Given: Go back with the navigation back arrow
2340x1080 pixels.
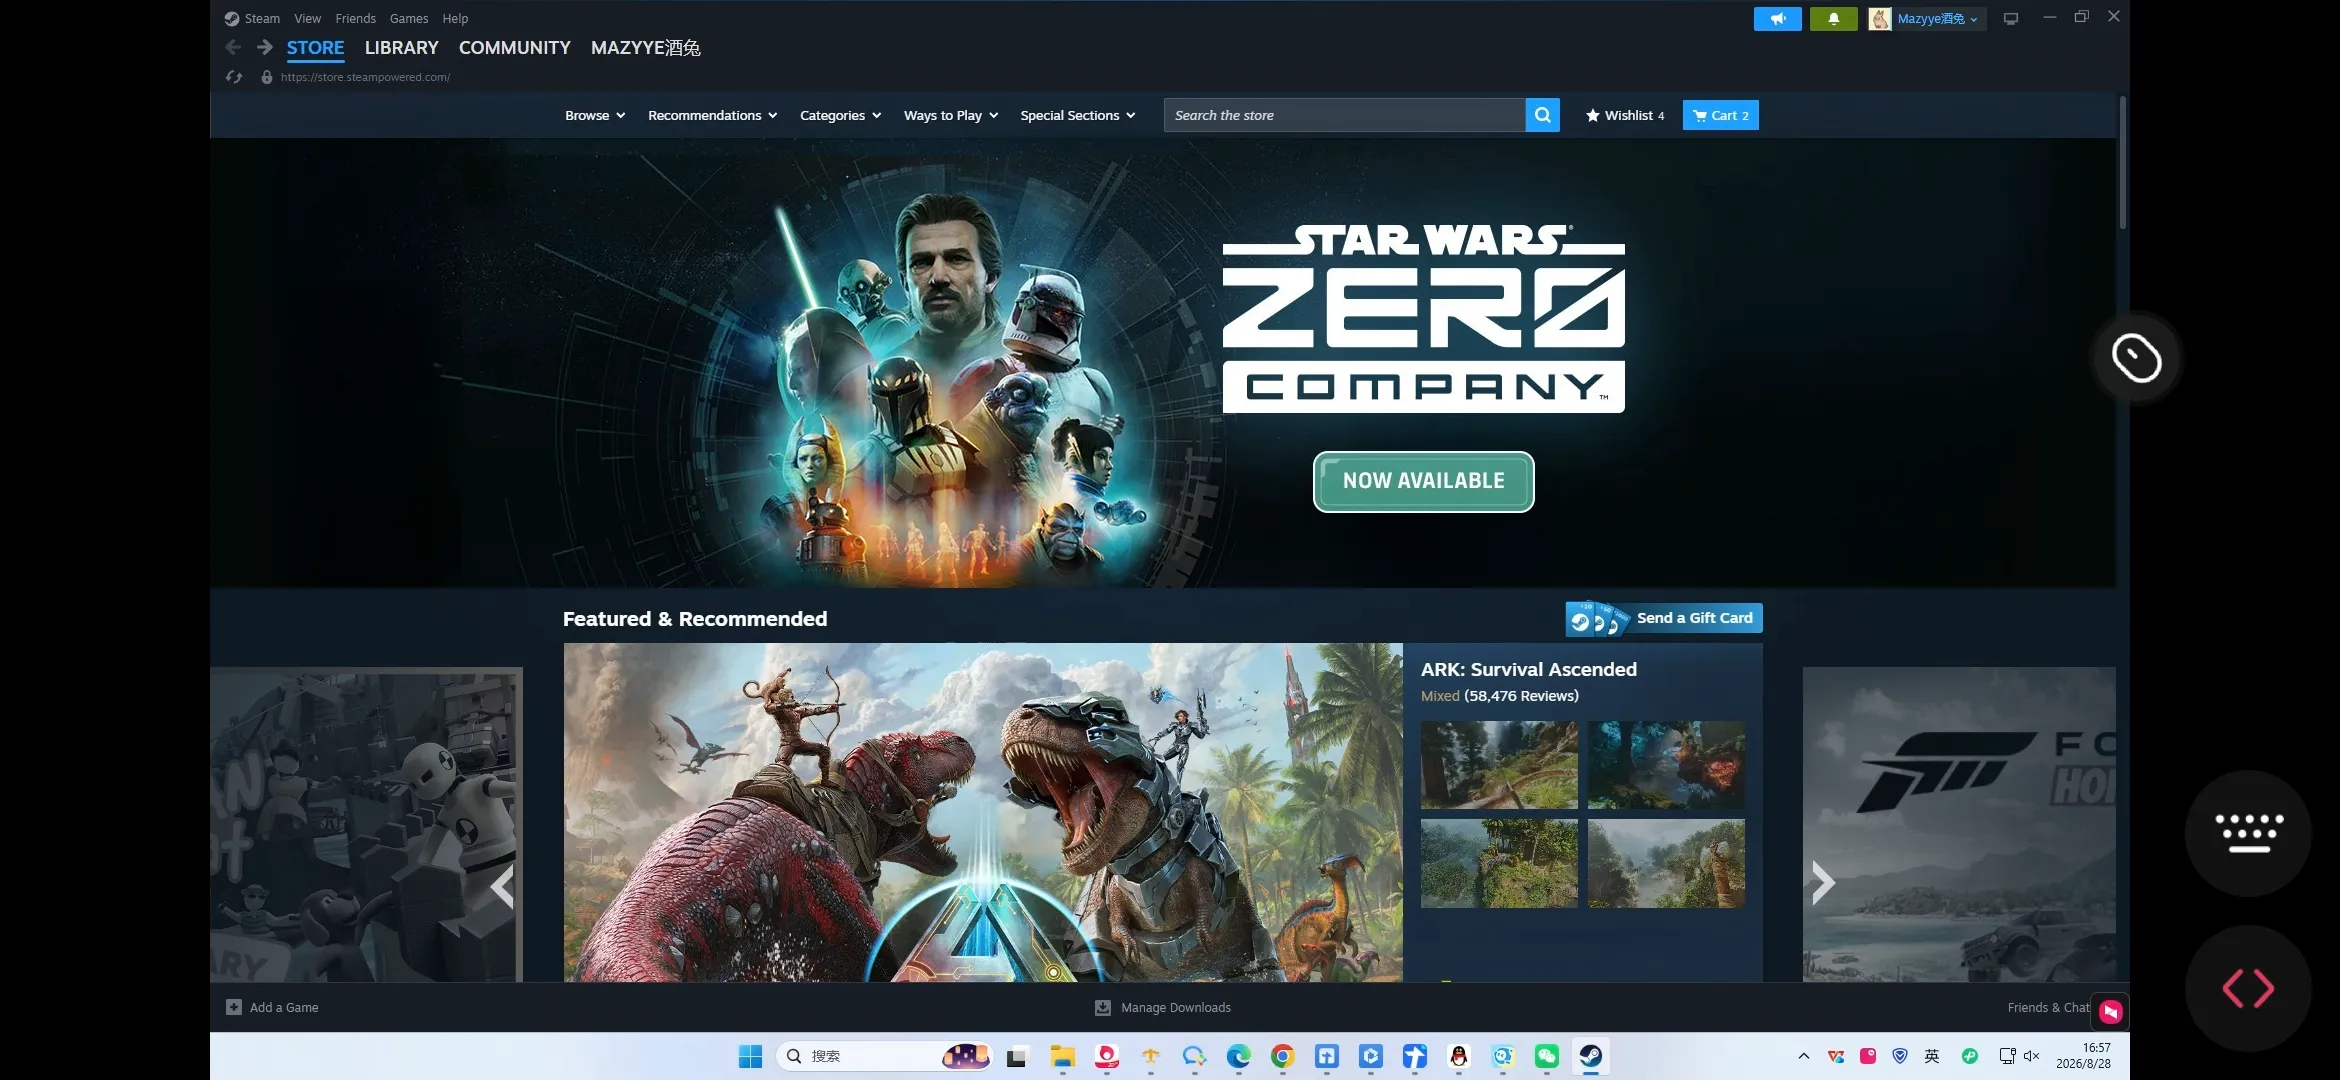Looking at the screenshot, I should [233, 47].
